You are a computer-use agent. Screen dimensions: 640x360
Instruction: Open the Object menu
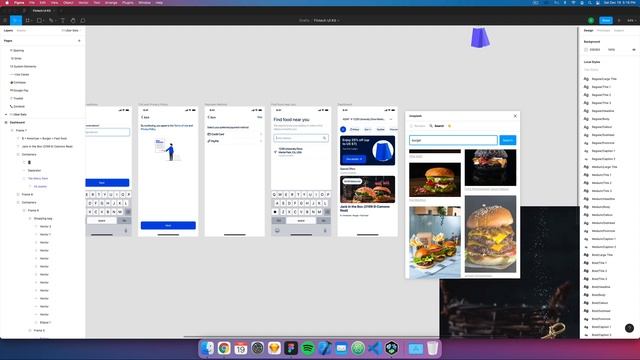tap(68, 2)
